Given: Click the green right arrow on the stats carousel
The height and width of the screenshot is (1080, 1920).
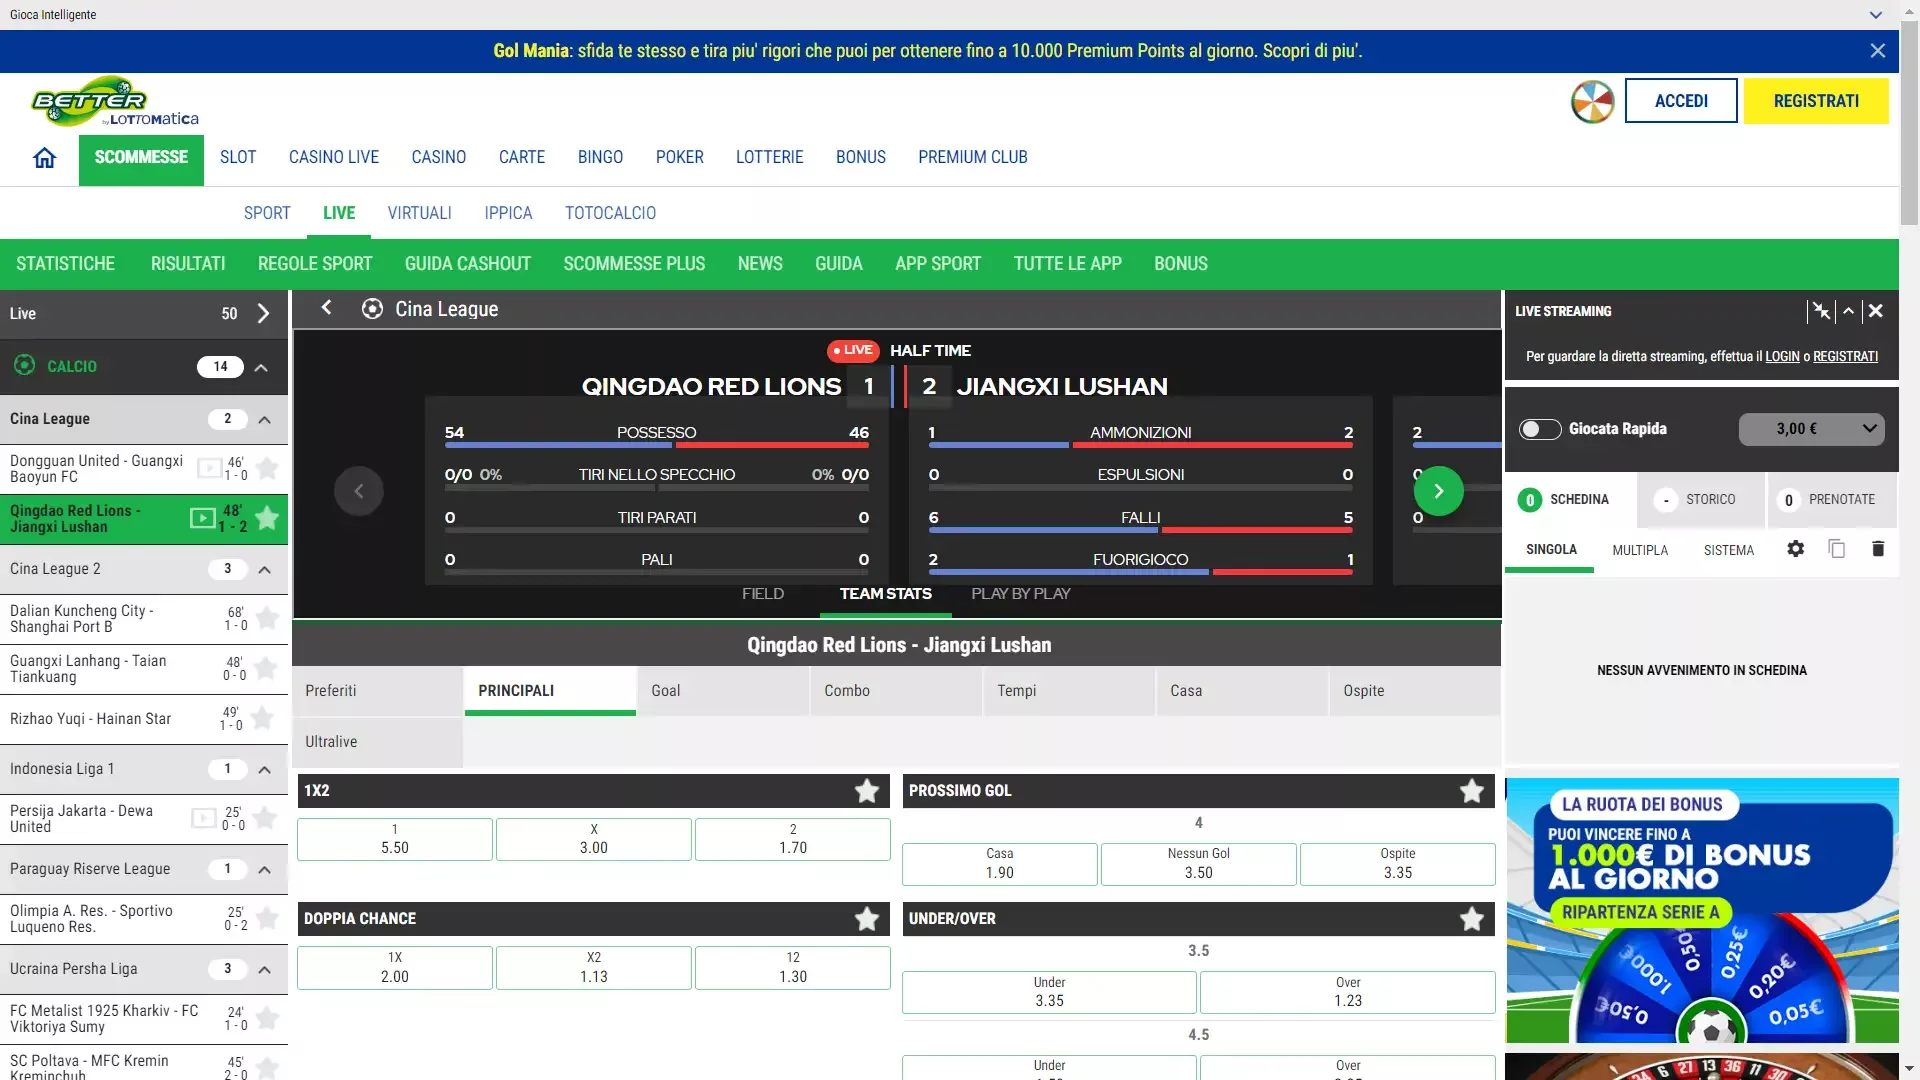Looking at the screenshot, I should click(x=1439, y=491).
